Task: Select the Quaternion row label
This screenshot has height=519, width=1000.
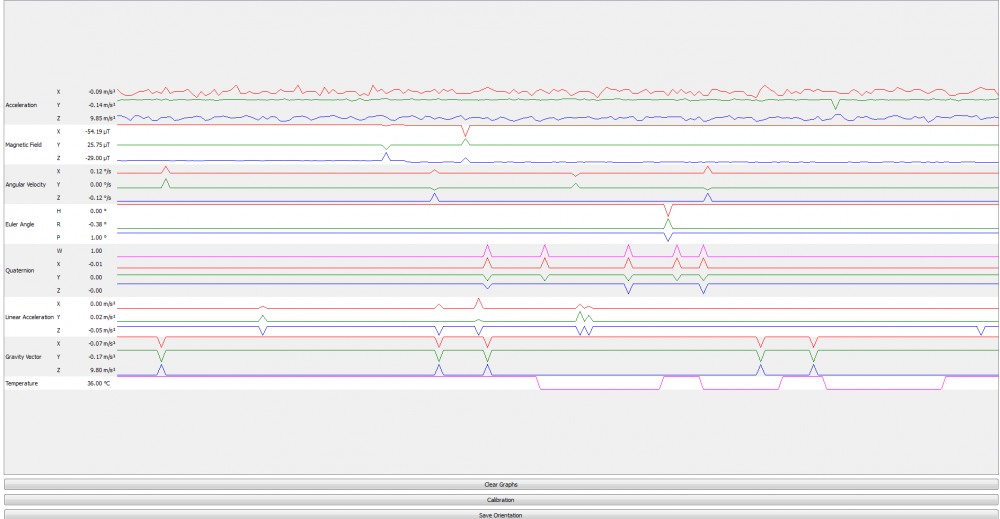Action: [x=20, y=270]
